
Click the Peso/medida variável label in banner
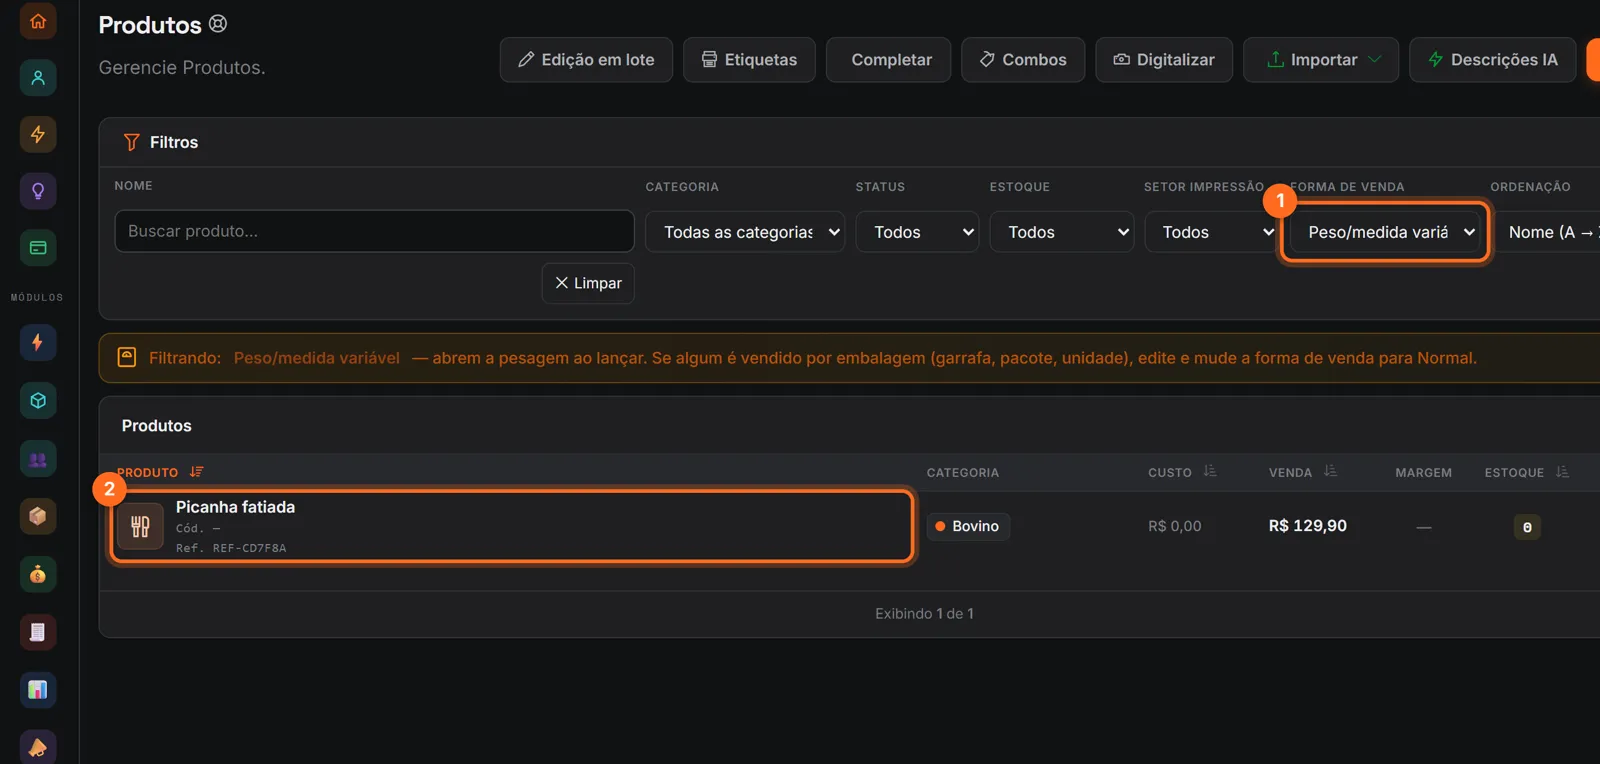(317, 358)
